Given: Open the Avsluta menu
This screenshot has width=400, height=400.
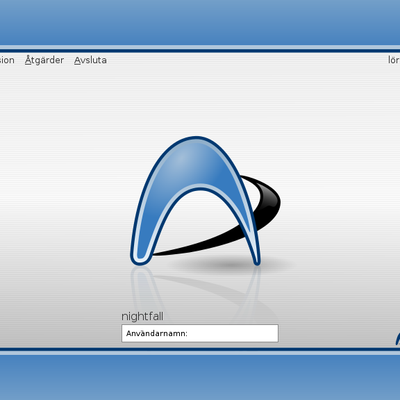Looking at the screenshot, I should (x=90, y=60).
